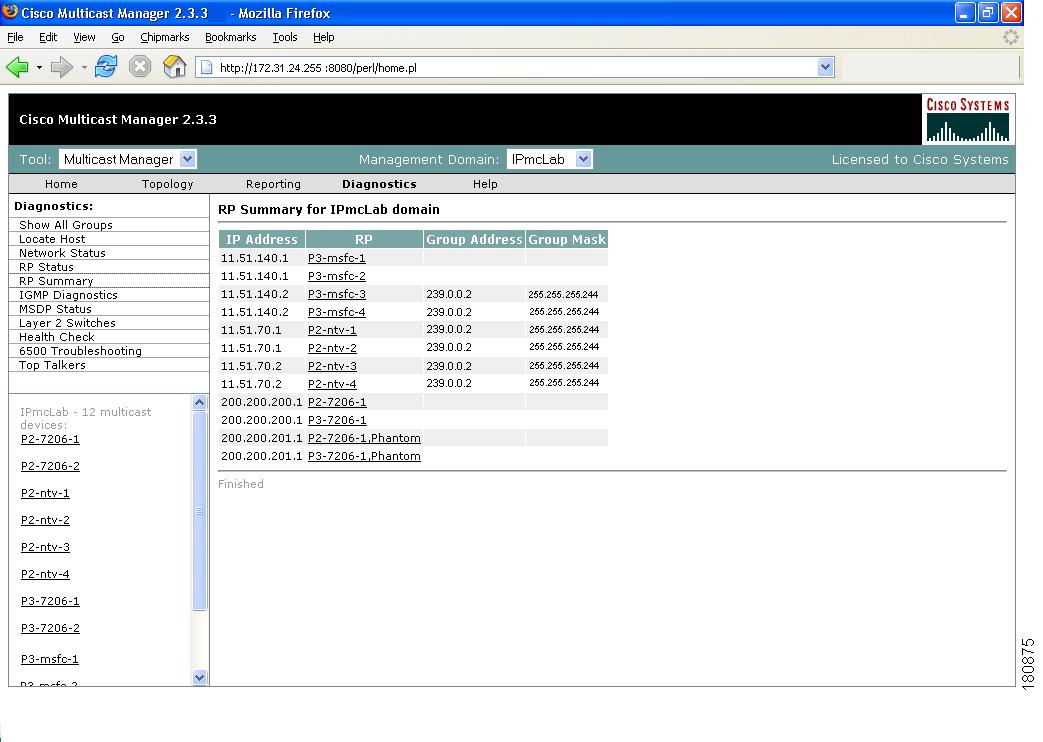This screenshot has width=1043, height=742.
Task: Switch to the Topology tab
Action: coord(168,184)
